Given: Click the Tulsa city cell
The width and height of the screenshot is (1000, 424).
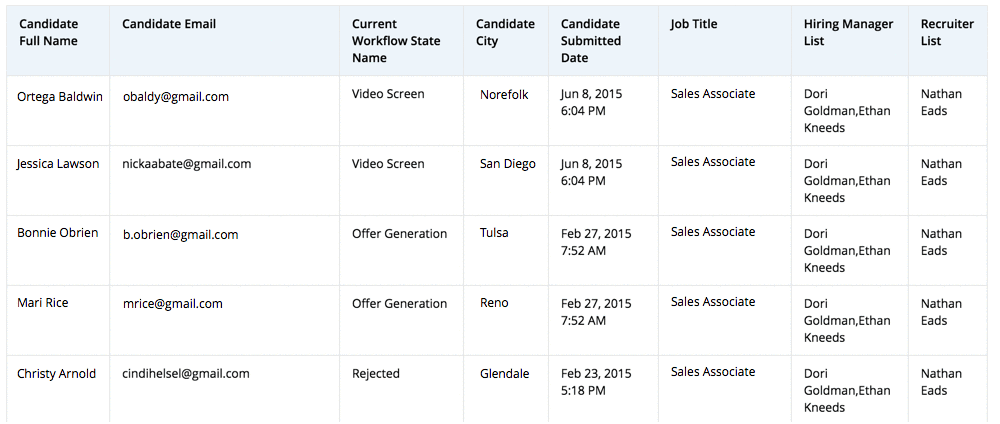Looking at the screenshot, I should pos(494,233).
